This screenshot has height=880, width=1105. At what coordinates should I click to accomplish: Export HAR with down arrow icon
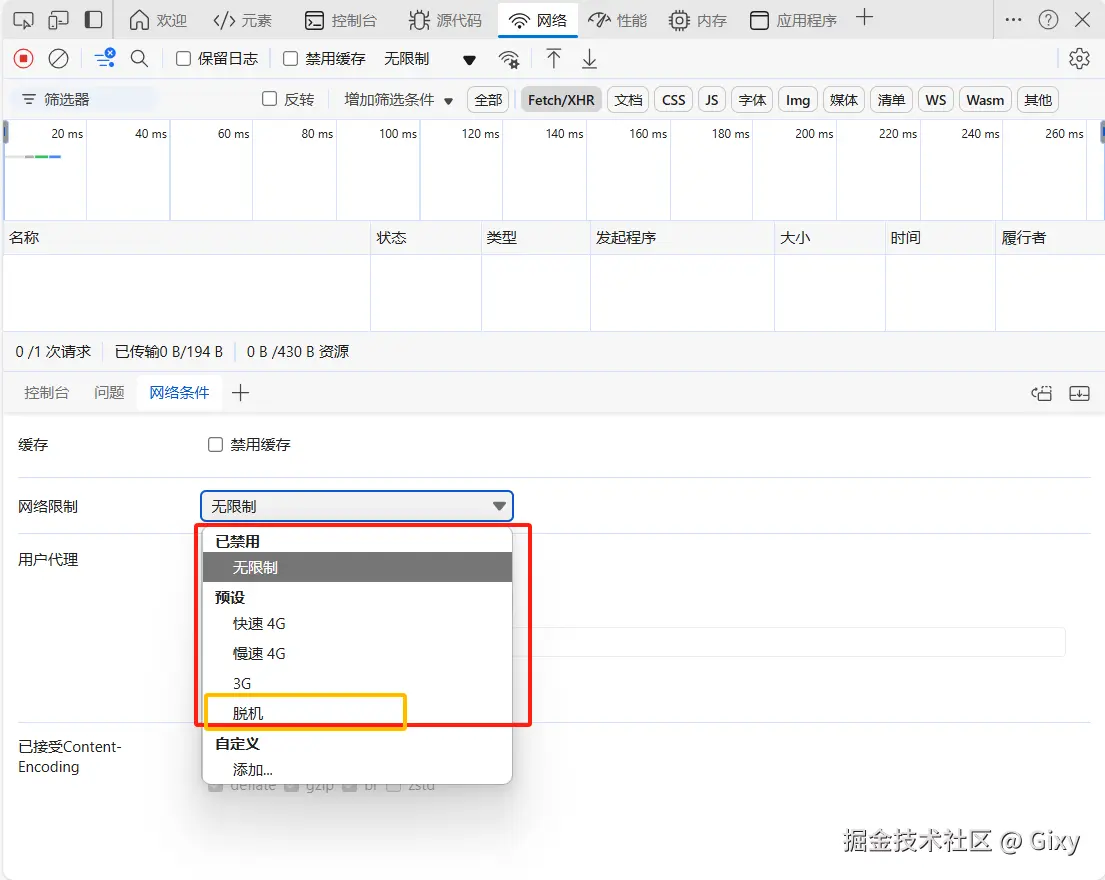590,58
